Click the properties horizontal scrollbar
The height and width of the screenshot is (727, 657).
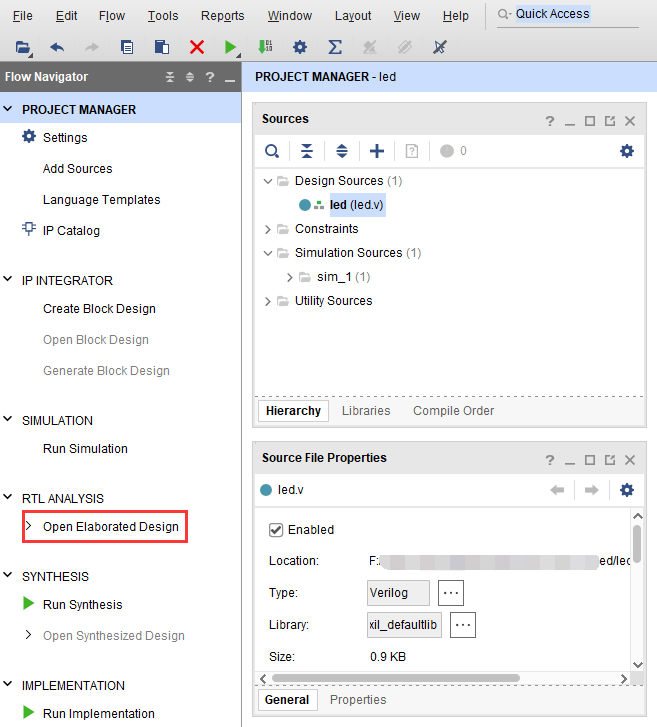[x=395, y=678]
